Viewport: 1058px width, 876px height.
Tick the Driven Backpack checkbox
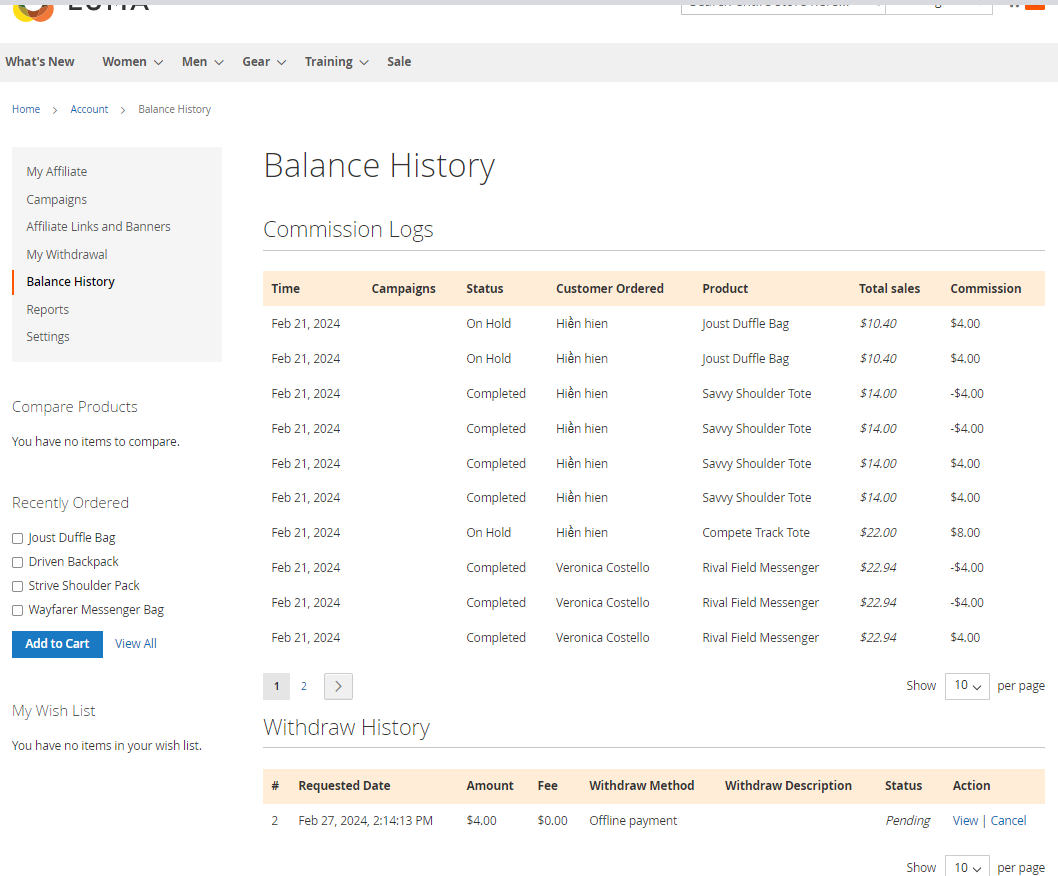[17, 562]
